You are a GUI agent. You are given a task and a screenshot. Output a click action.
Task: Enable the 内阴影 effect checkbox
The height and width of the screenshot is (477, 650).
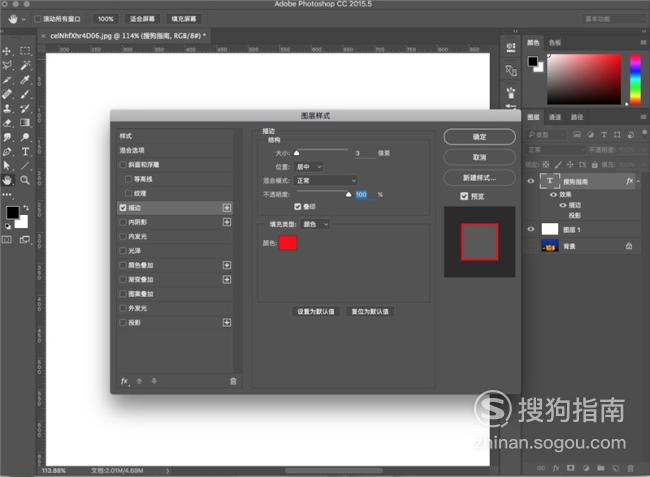click(x=123, y=222)
